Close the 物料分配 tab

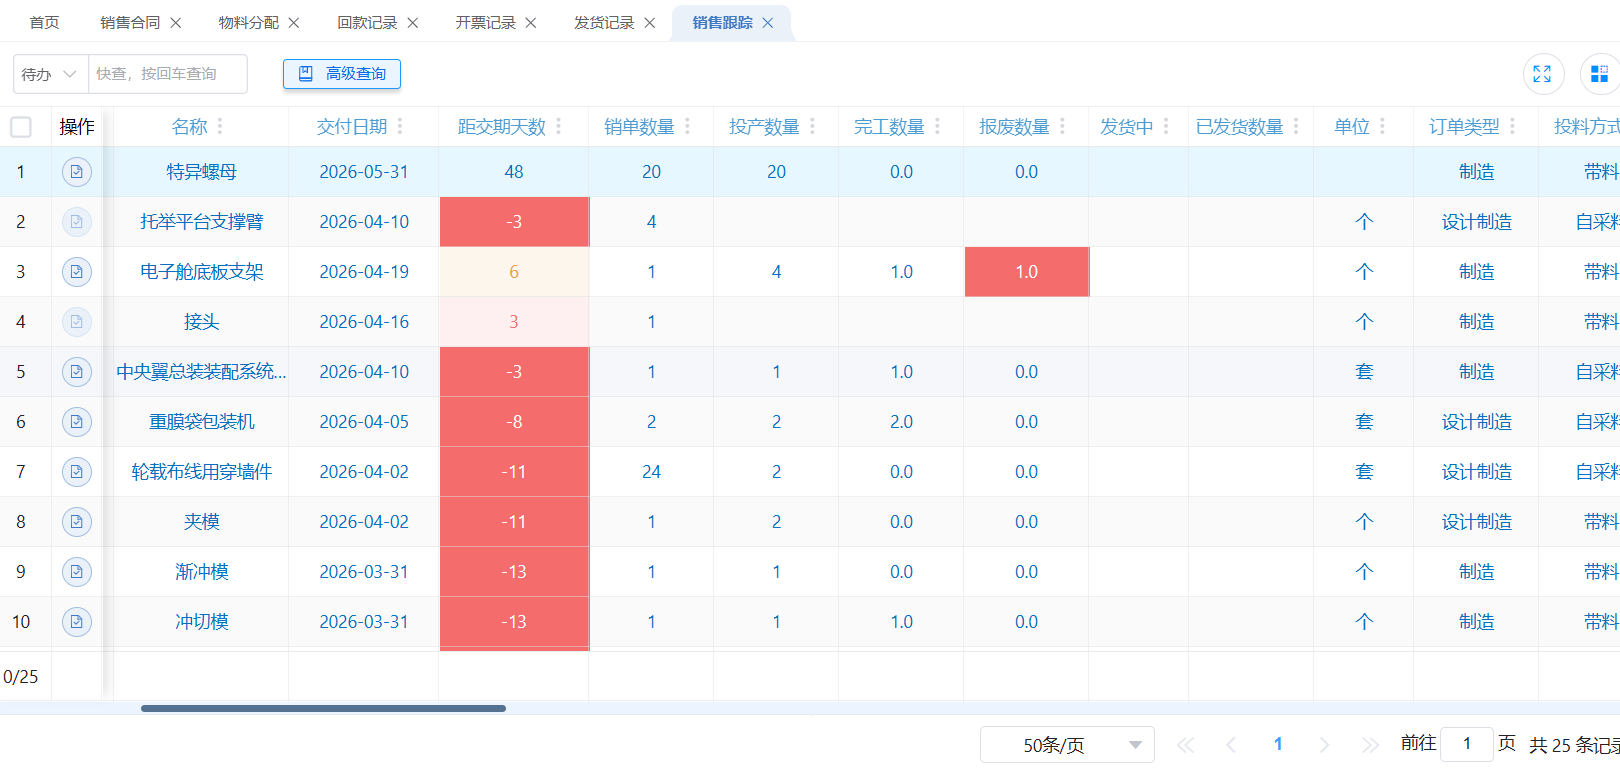click(x=294, y=23)
